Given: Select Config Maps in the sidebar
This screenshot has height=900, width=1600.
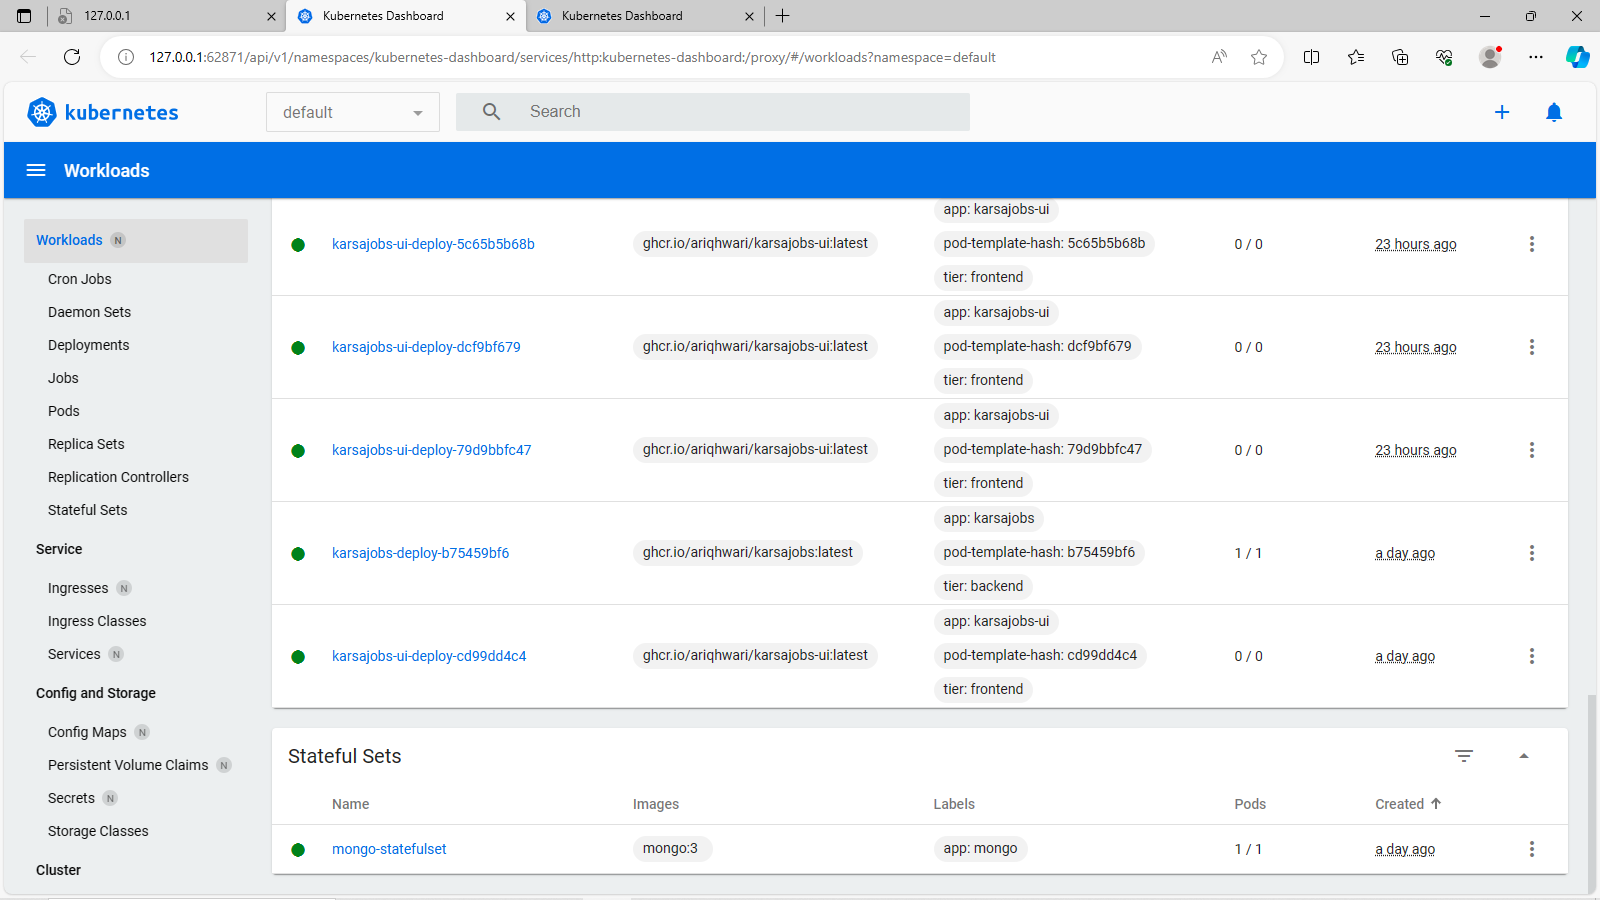Looking at the screenshot, I should tap(87, 732).
